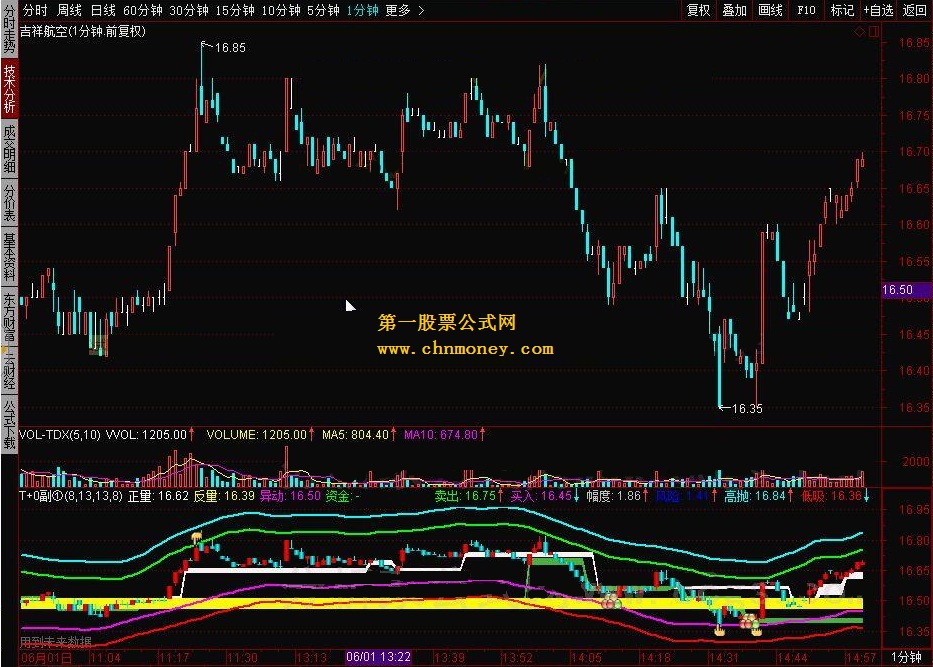Click the square window icon beside the diamond
Image resolution: width=933 pixels, height=667 pixels.
873,32
